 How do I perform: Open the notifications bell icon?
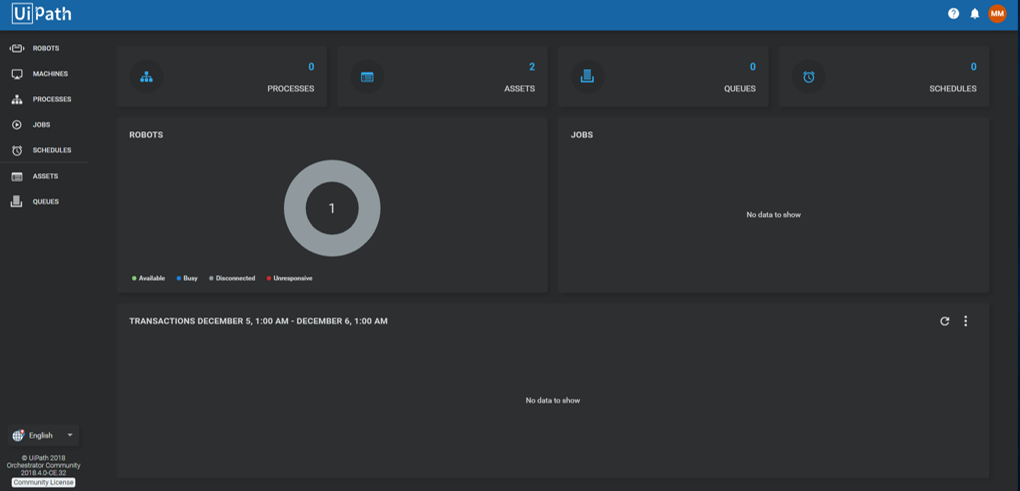click(974, 14)
